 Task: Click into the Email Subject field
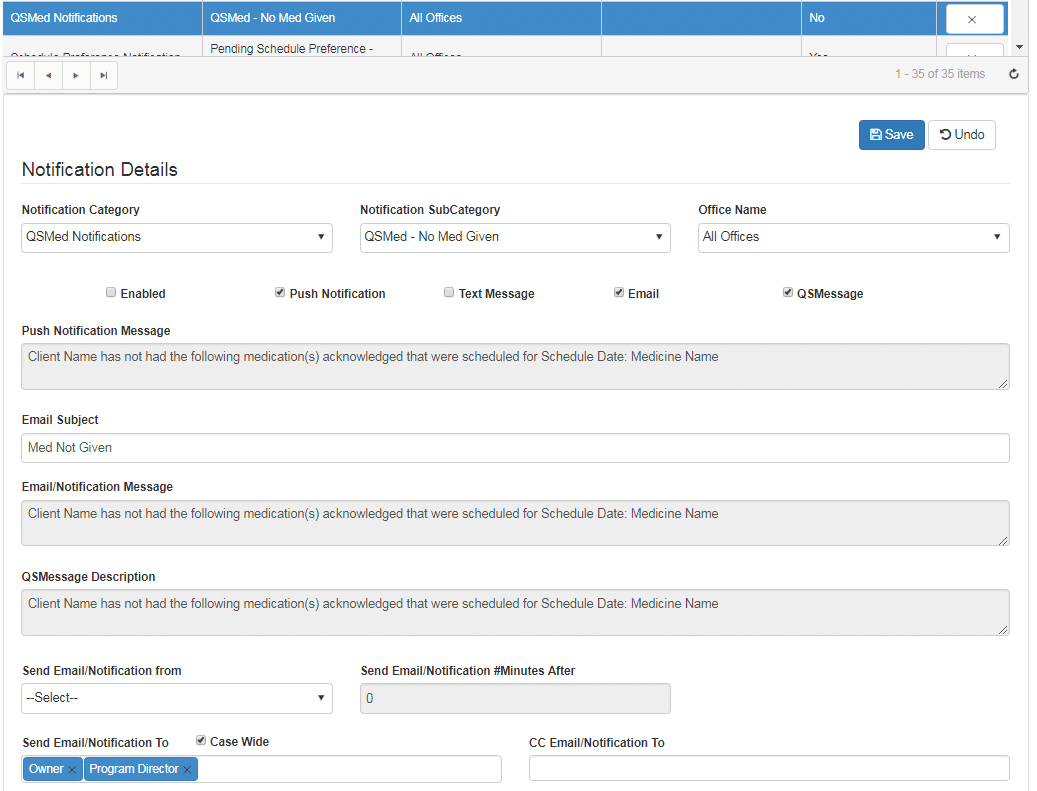tap(515, 448)
